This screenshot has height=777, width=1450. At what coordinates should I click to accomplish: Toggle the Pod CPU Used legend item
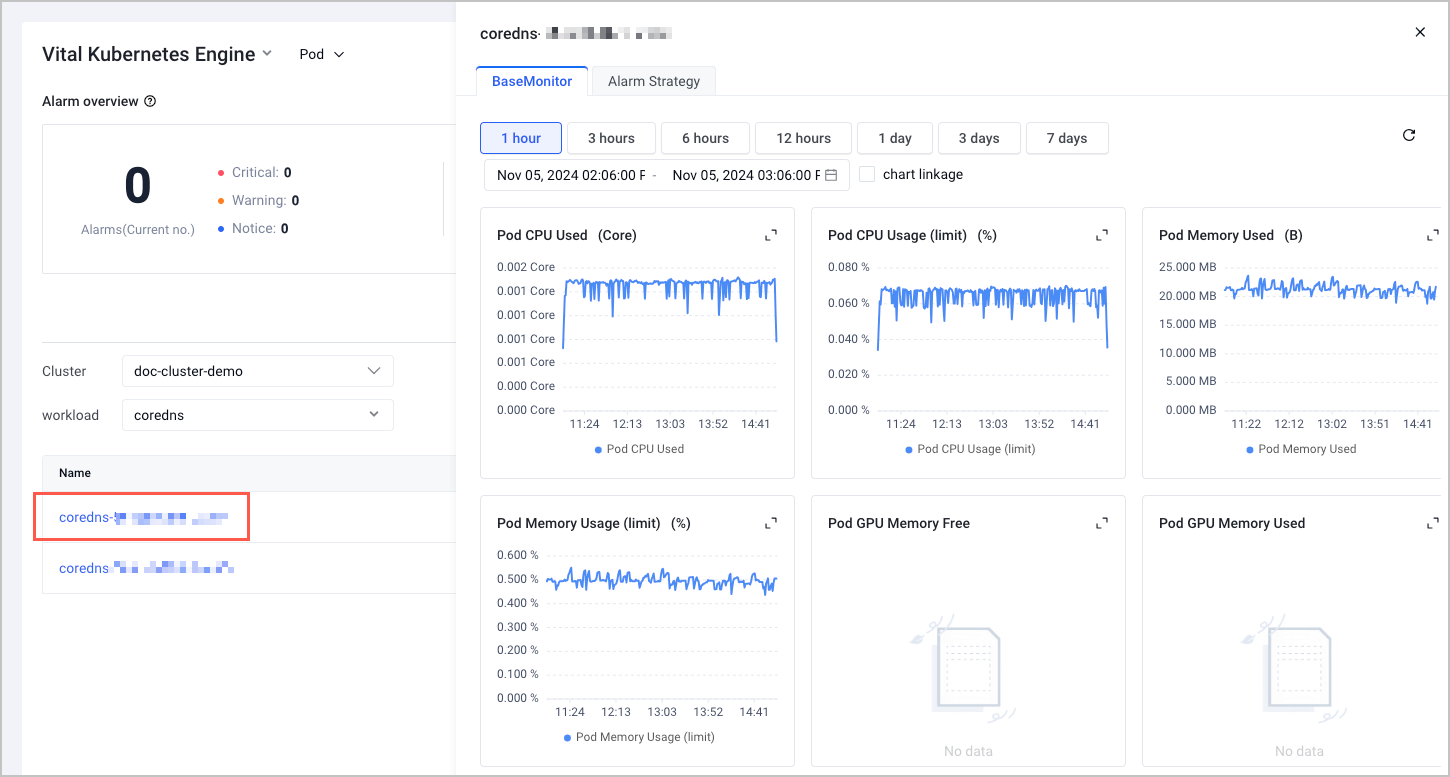640,449
